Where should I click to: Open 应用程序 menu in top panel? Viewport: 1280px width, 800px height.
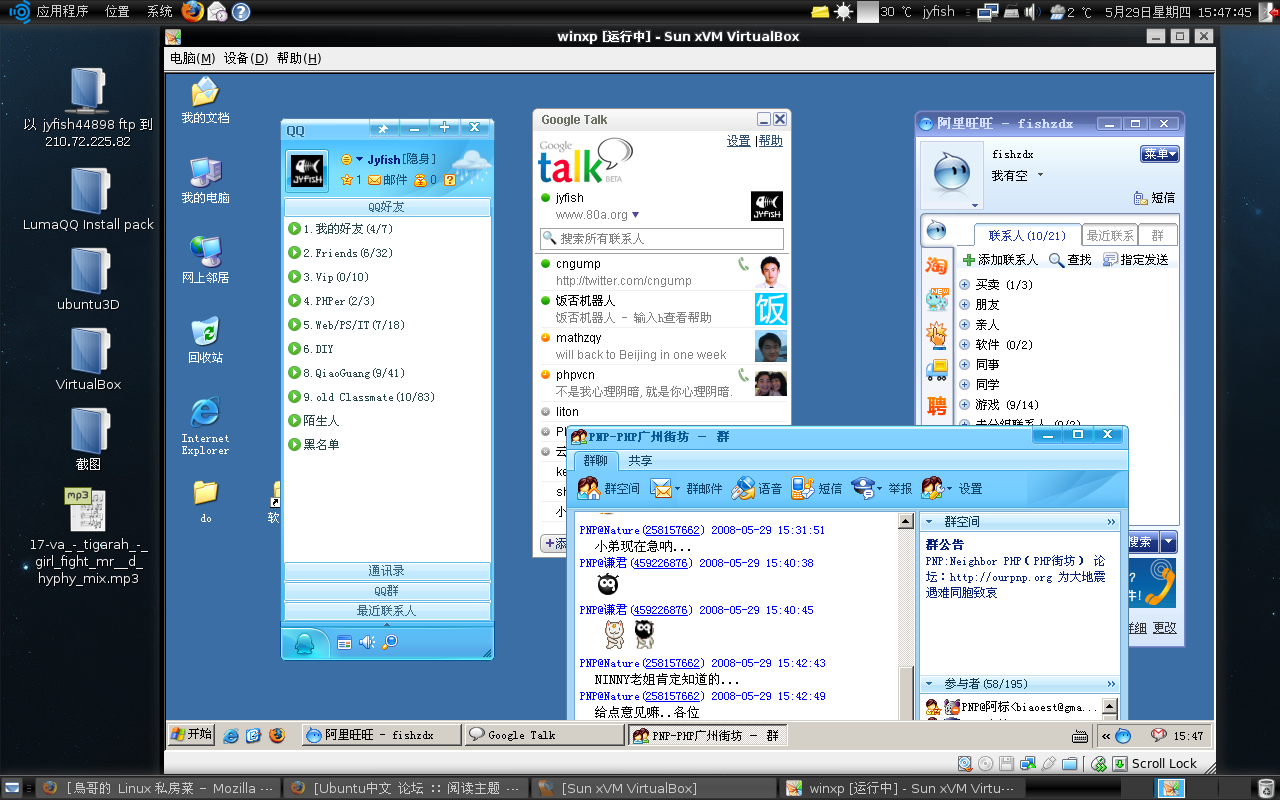(62, 12)
